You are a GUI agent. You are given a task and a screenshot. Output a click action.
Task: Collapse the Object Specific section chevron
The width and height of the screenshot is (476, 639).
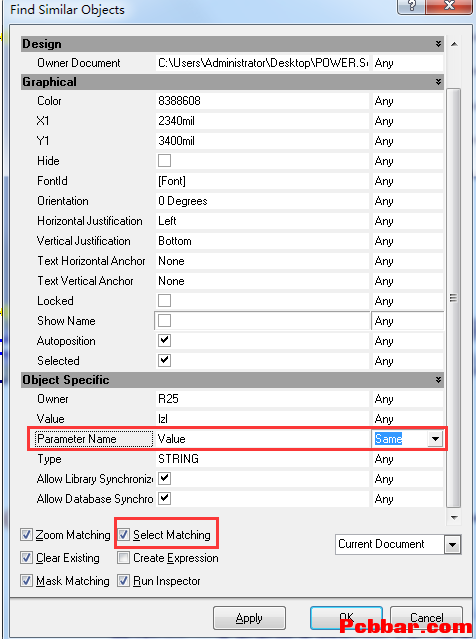438,380
